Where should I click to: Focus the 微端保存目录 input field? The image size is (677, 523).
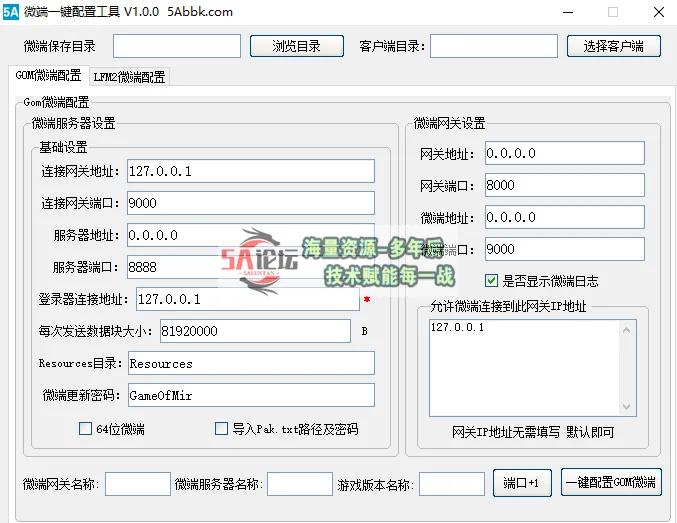177,46
